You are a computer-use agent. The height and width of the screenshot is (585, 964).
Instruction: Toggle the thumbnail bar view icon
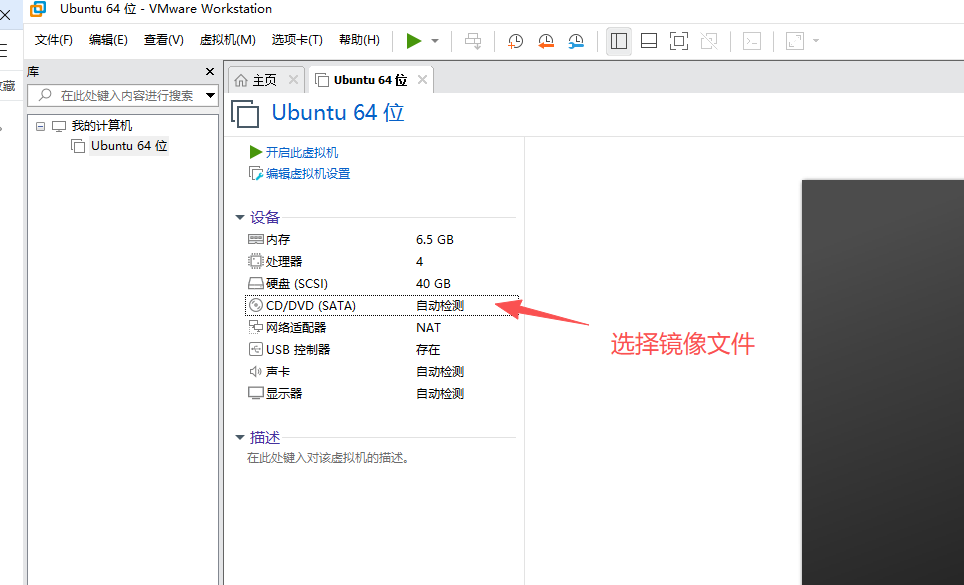[649, 41]
